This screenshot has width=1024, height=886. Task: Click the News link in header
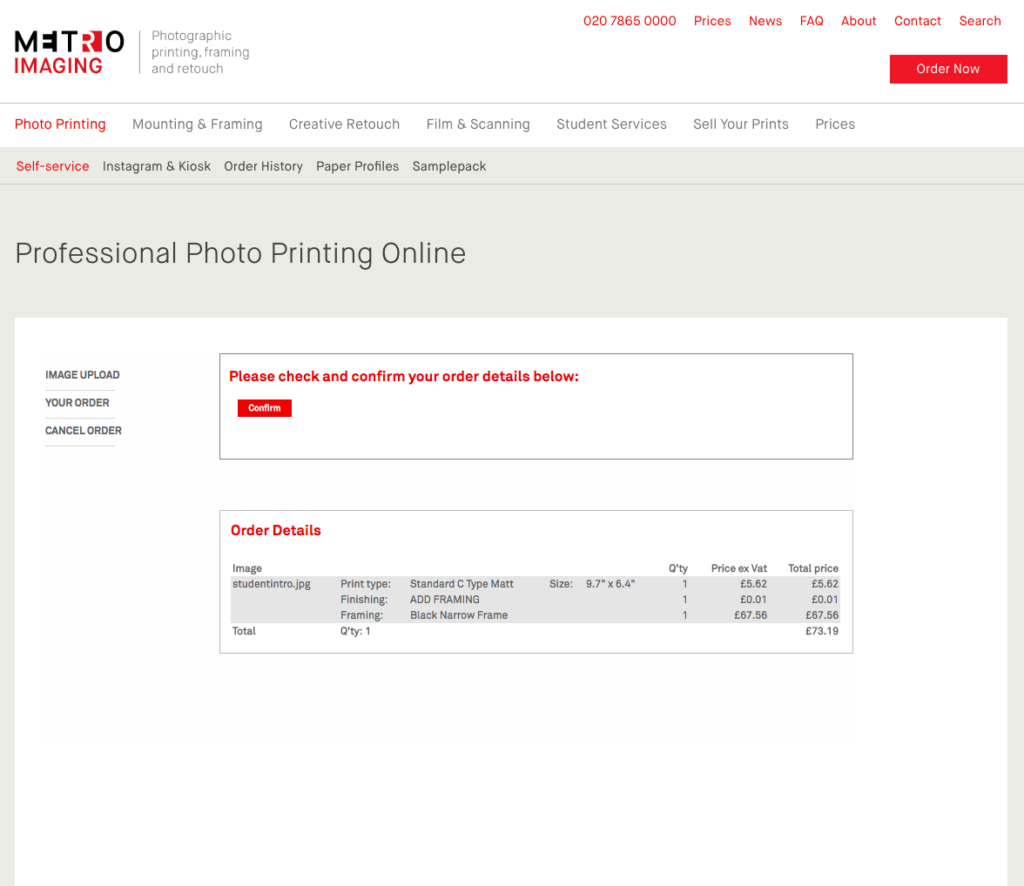[765, 21]
